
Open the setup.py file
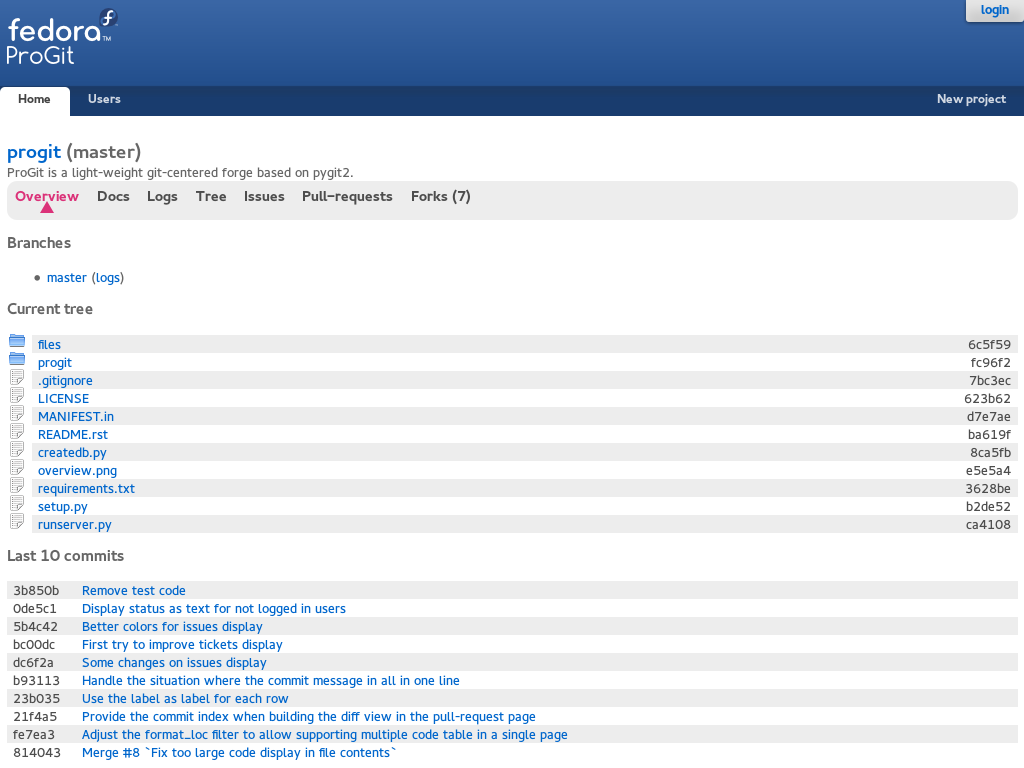click(x=62, y=507)
